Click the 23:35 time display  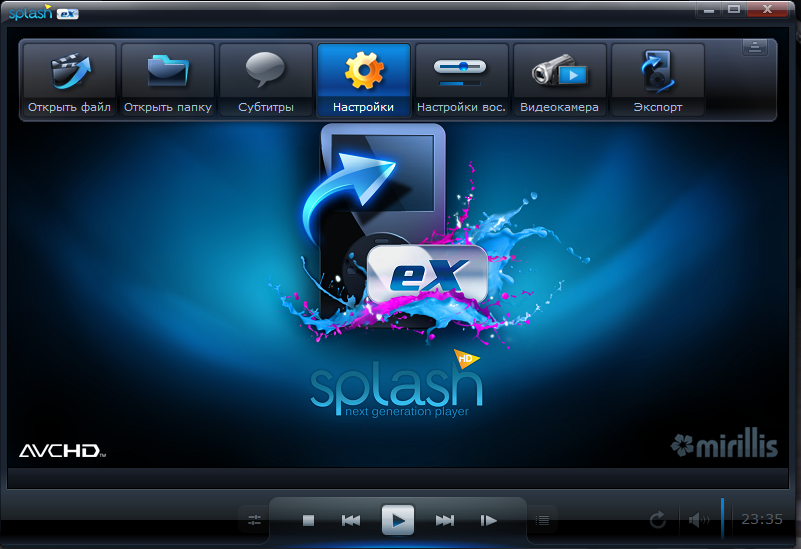pos(762,519)
